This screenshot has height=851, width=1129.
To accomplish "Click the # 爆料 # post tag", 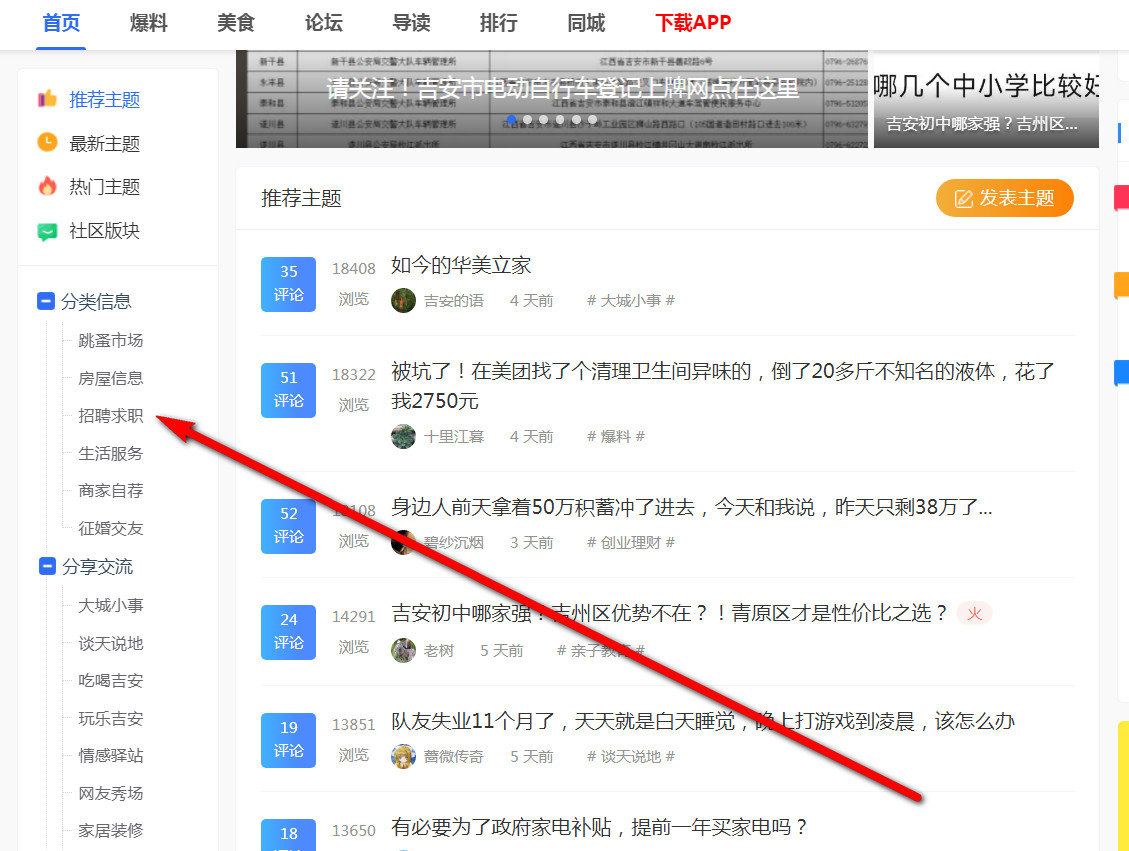I will 616,436.
